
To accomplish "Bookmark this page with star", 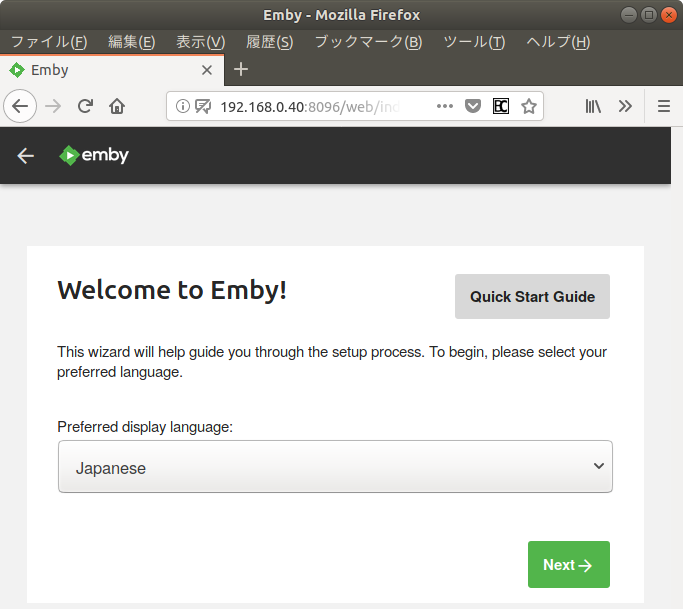I will click(x=529, y=106).
